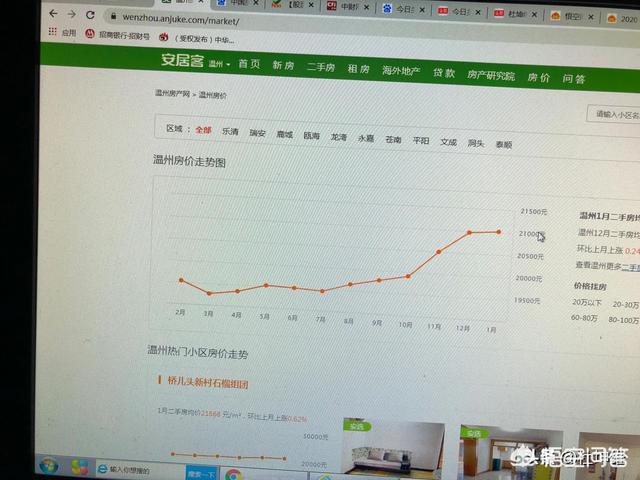Click the wenzhou.anjuke.com address bar

[x=180, y=19]
